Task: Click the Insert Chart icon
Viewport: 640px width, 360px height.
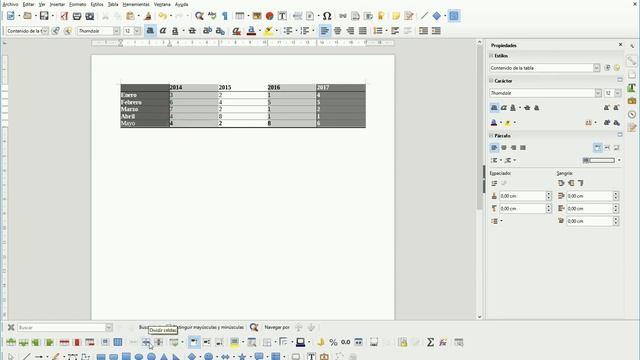Action: (x=269, y=16)
